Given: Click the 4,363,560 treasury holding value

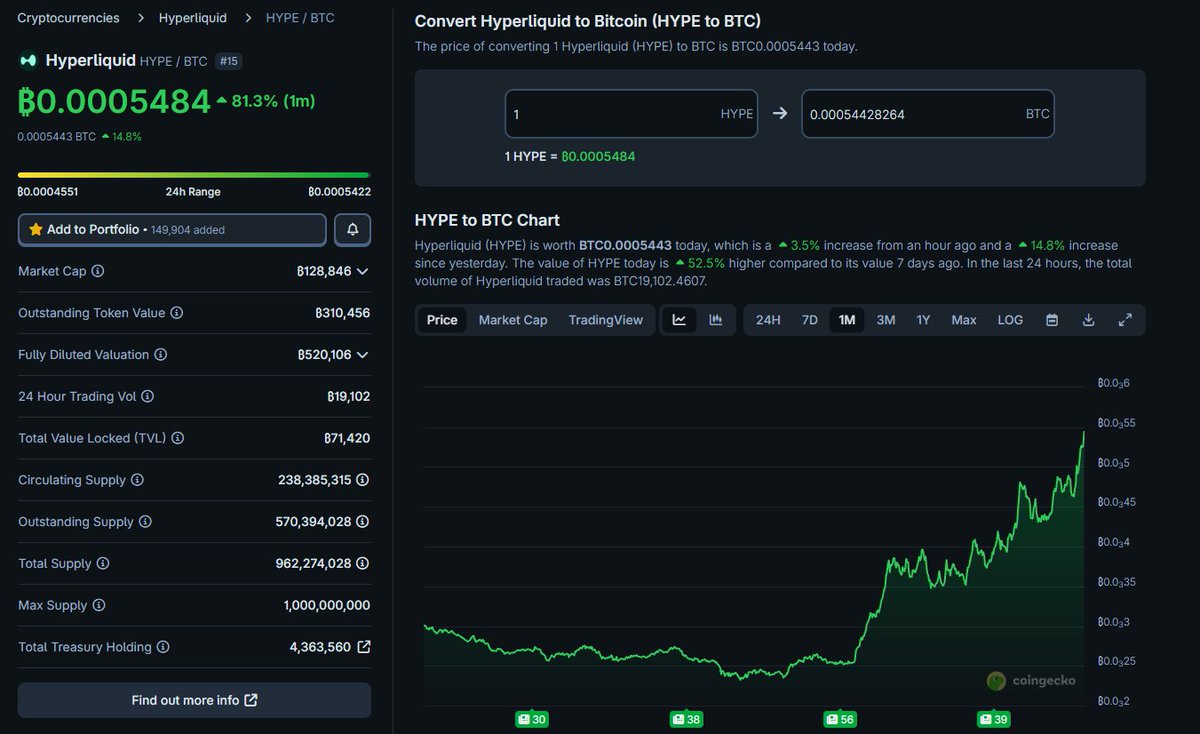Looking at the screenshot, I should [320, 647].
